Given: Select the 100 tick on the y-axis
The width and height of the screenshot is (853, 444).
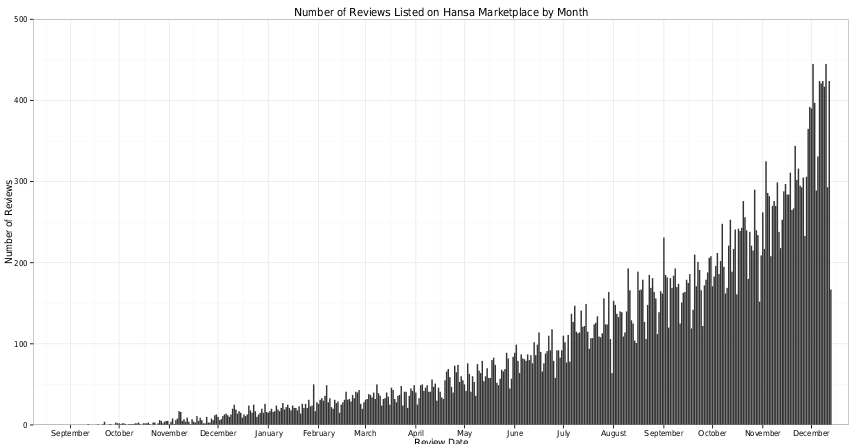Looking at the screenshot, I should 23,344.
